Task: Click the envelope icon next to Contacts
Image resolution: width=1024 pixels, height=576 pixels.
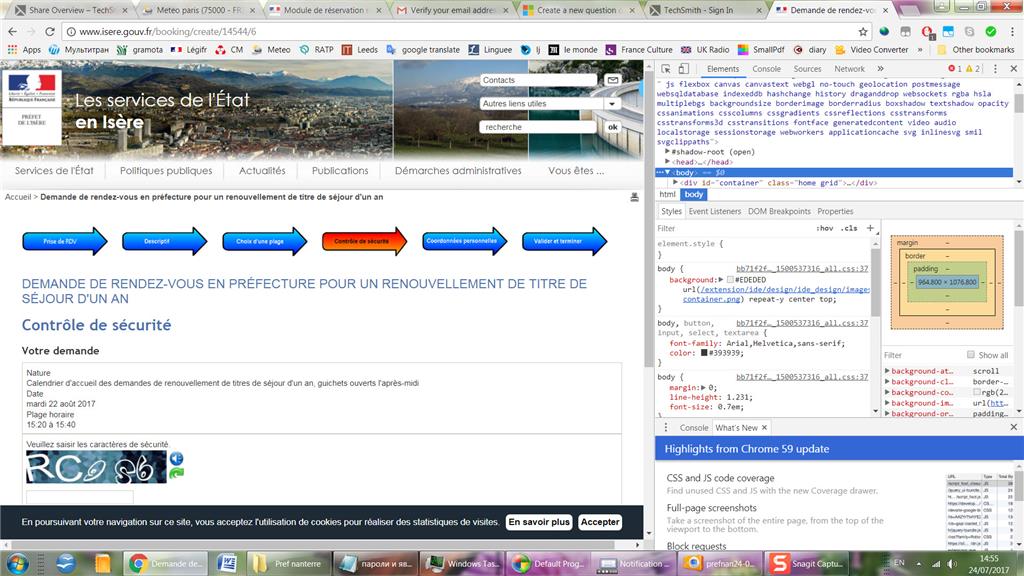Action: [x=613, y=80]
